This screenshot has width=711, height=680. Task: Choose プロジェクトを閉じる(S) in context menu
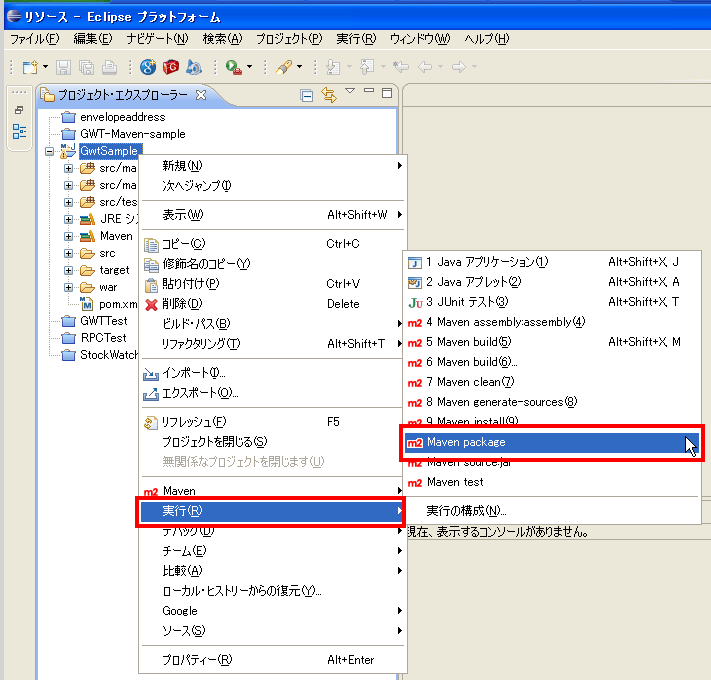(x=272, y=442)
